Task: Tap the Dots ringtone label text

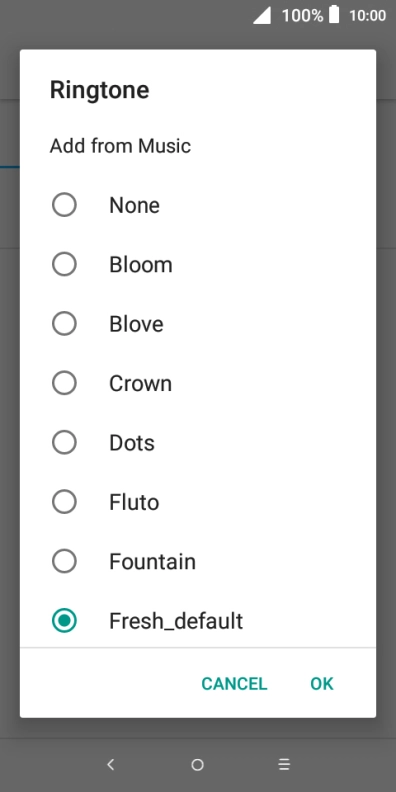Action: (132, 442)
